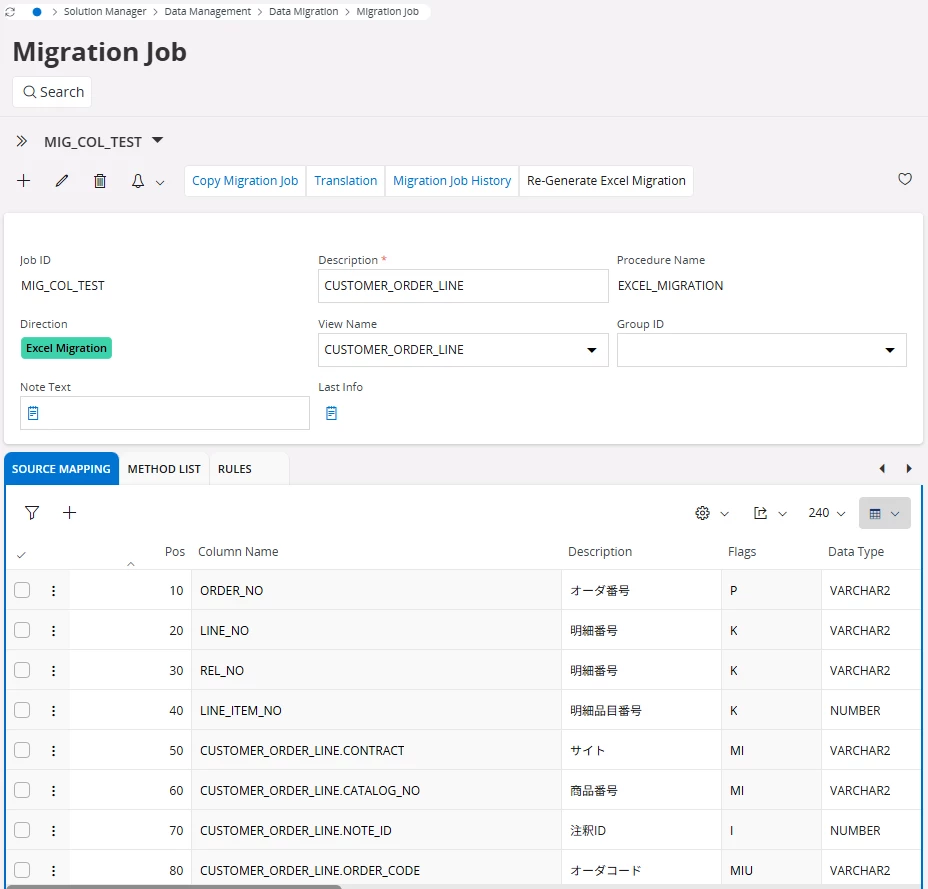The width and height of the screenshot is (928, 889).
Task: Open the RULES tab
Action: point(235,469)
